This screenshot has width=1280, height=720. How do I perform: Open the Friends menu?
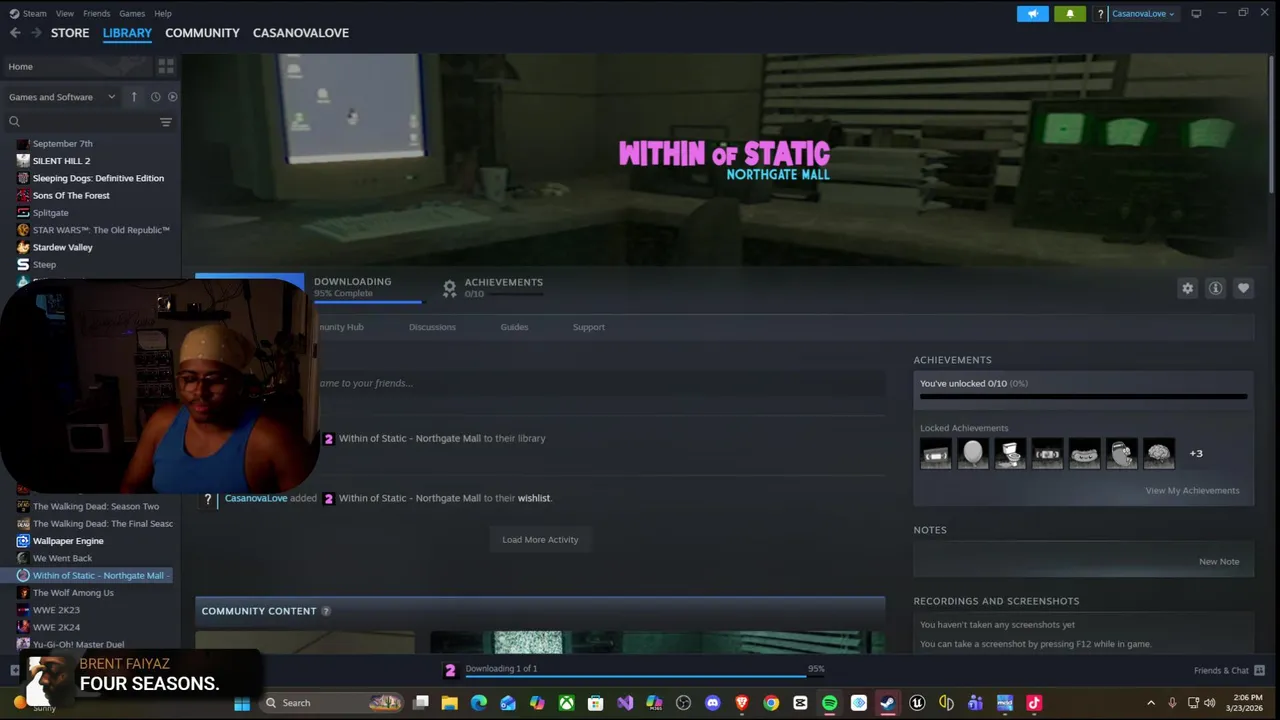pyautogui.click(x=97, y=14)
